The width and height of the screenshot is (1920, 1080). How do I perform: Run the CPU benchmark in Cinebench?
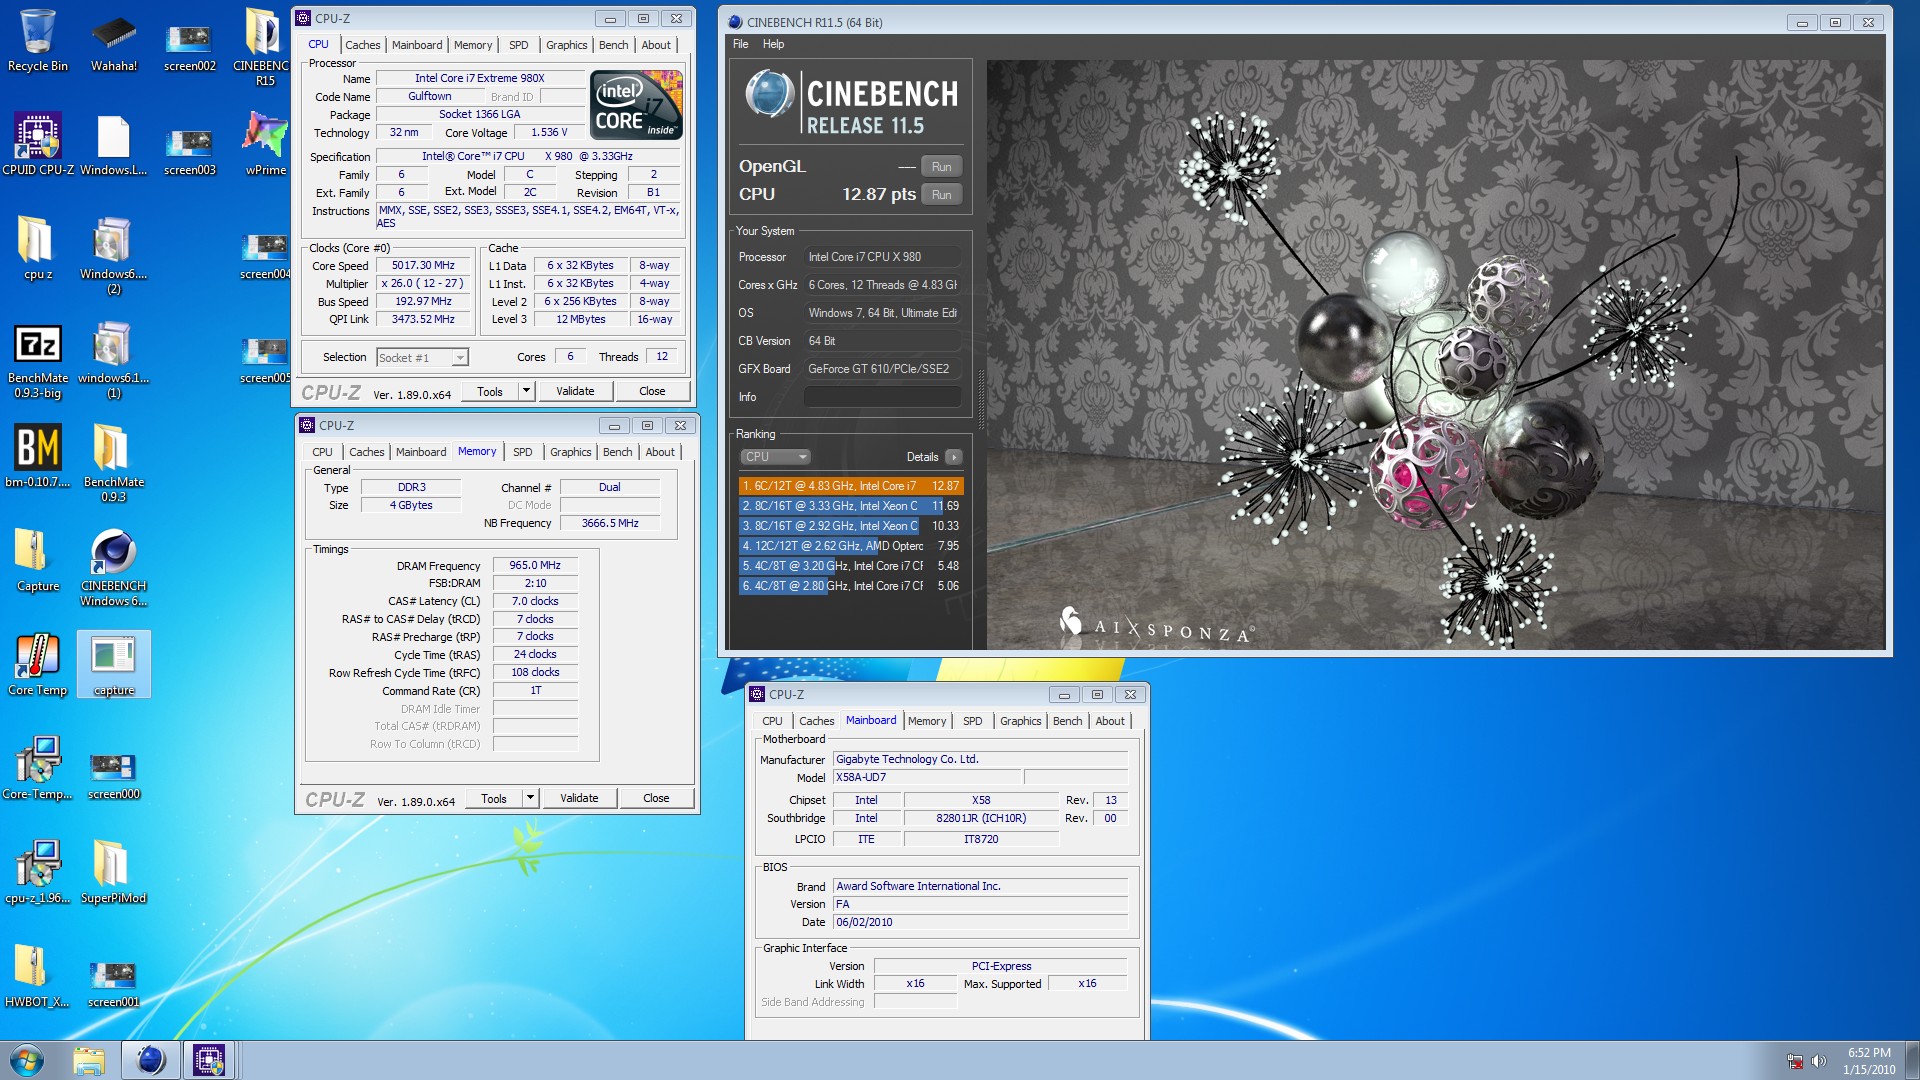941,195
